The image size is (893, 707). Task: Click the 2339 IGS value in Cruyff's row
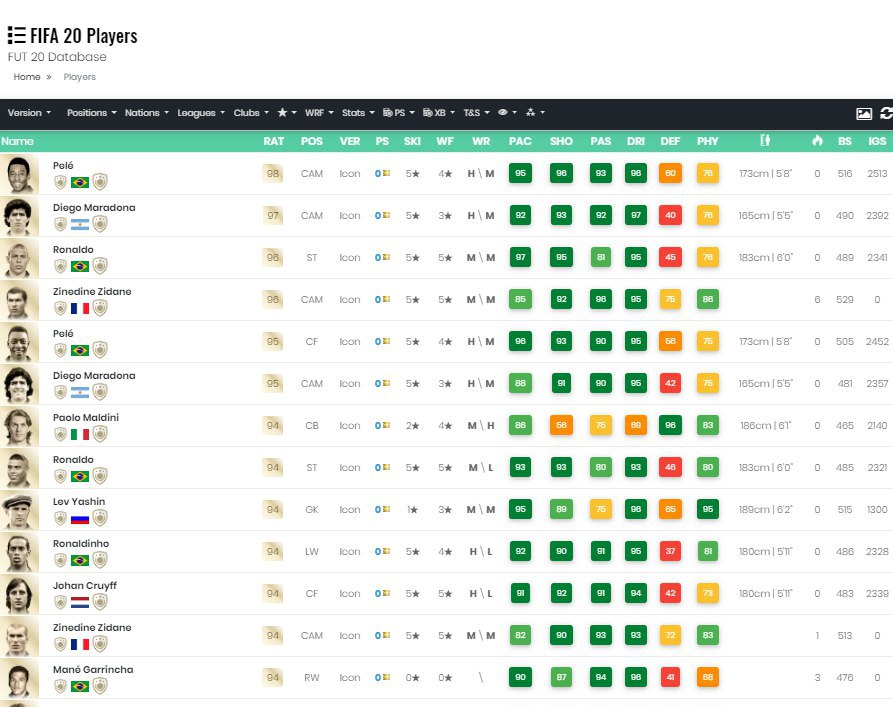click(877, 594)
